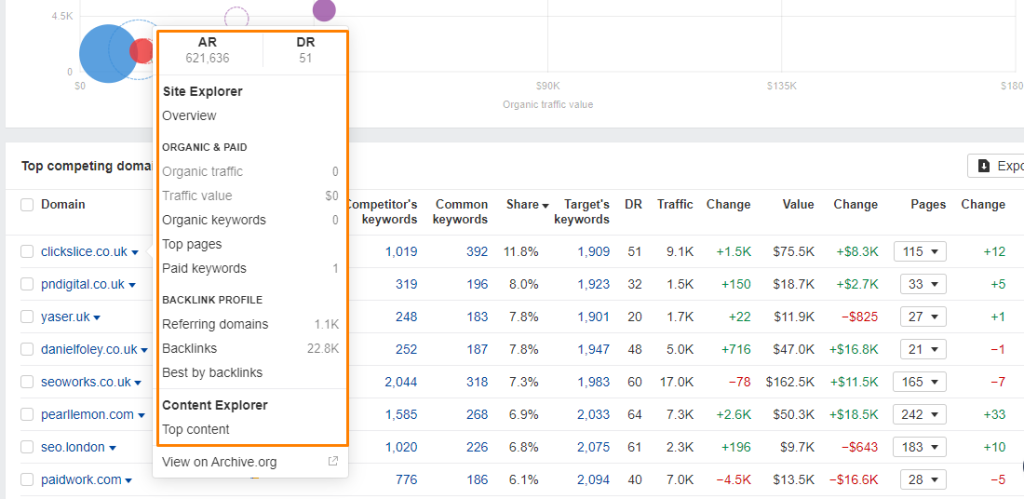Click the Export button
1024x499 pixels.
click(995, 166)
